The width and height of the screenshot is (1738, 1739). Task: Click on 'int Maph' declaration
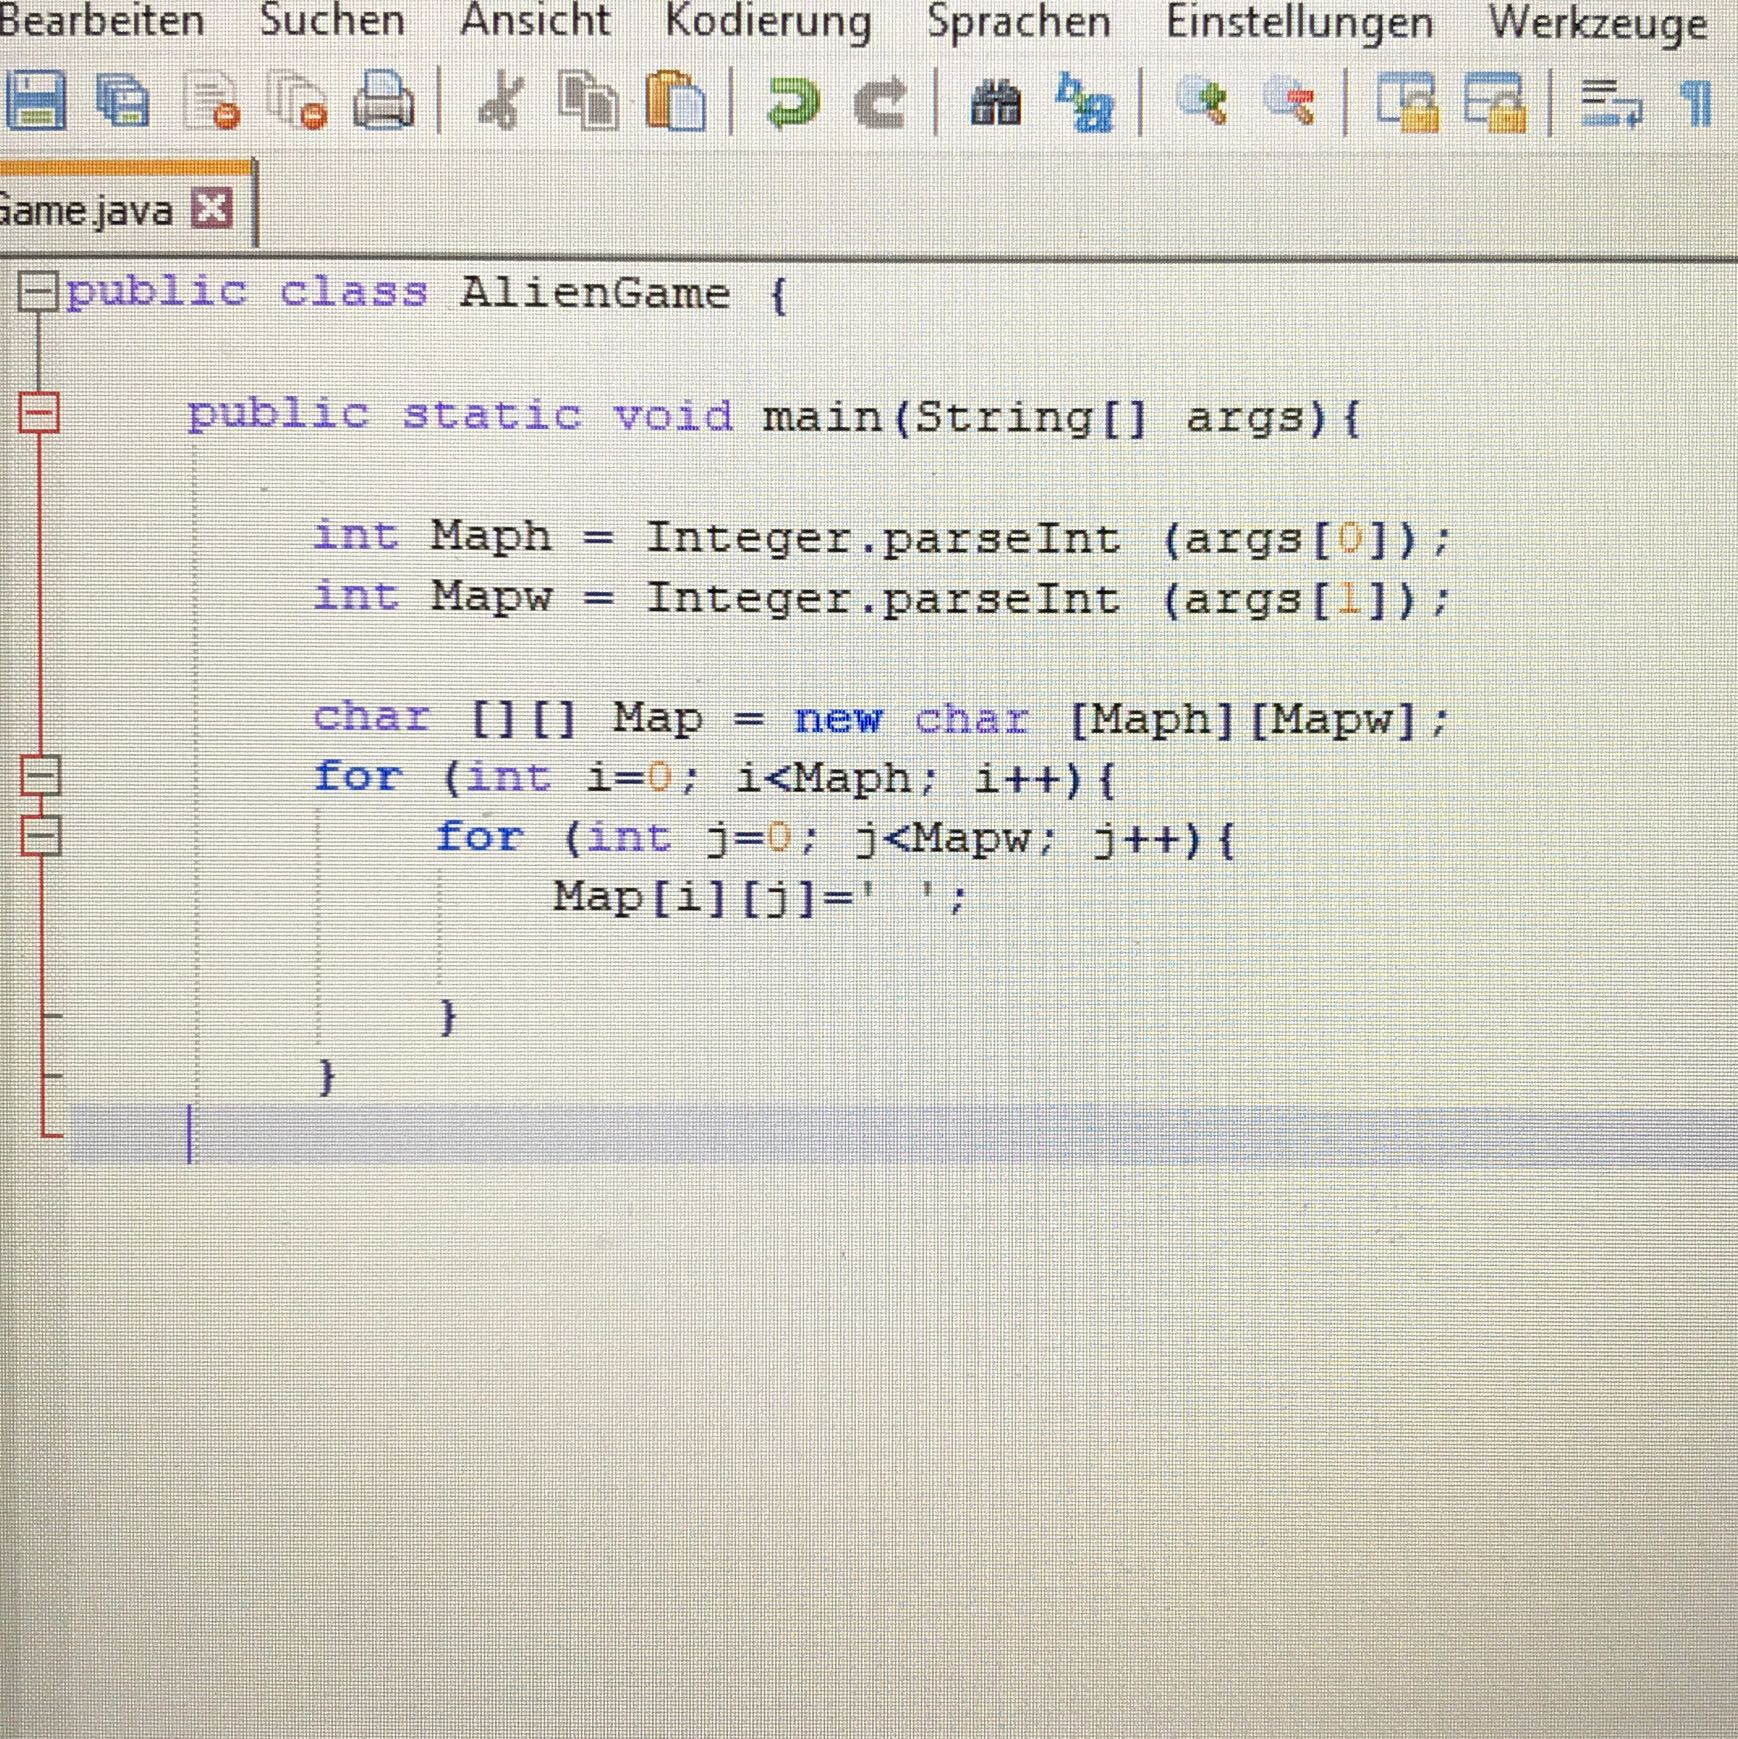[432, 536]
